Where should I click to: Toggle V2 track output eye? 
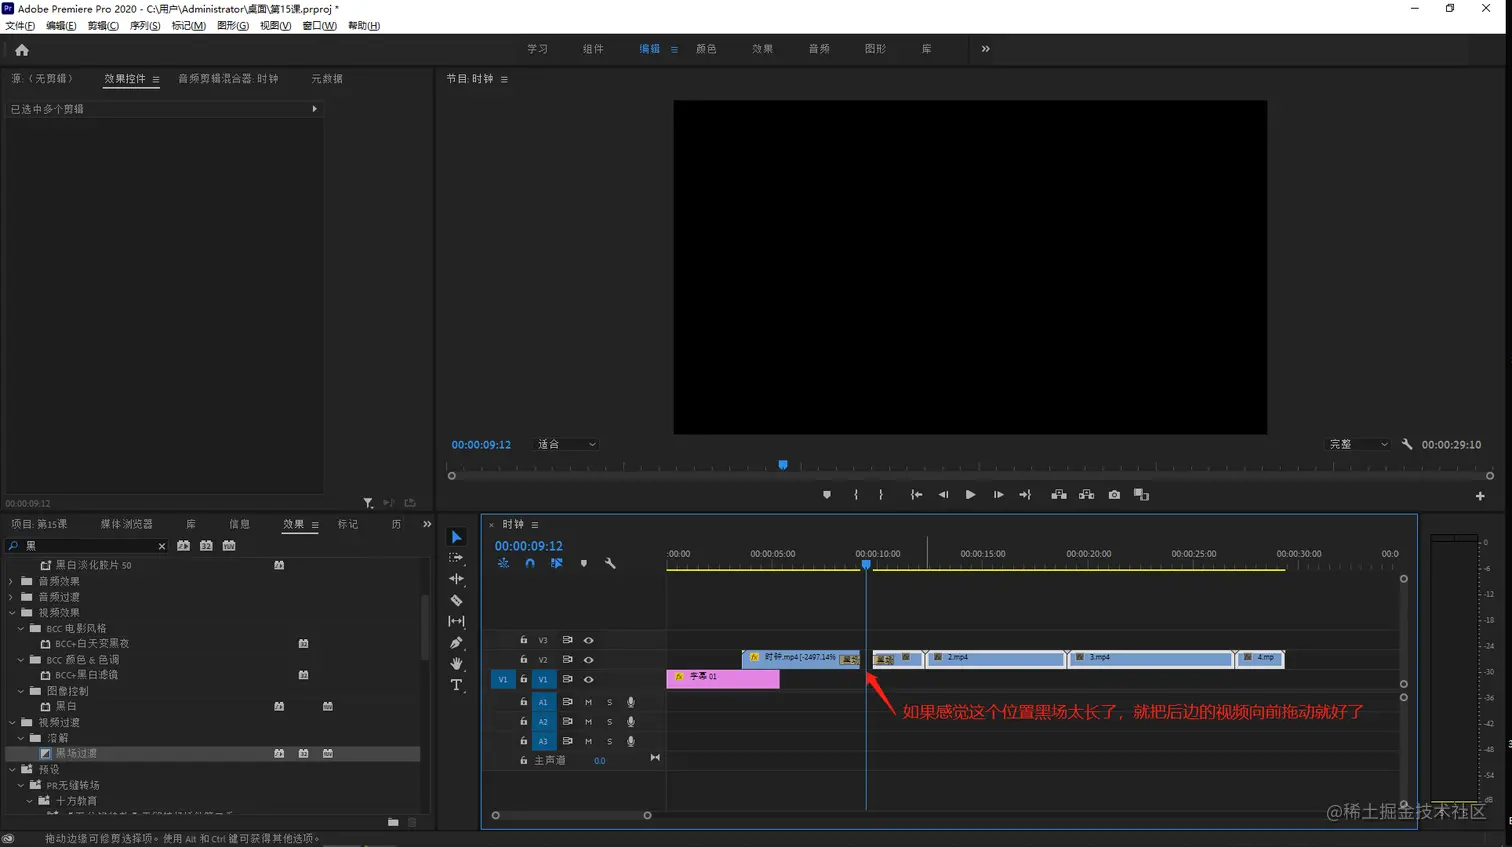(x=589, y=660)
